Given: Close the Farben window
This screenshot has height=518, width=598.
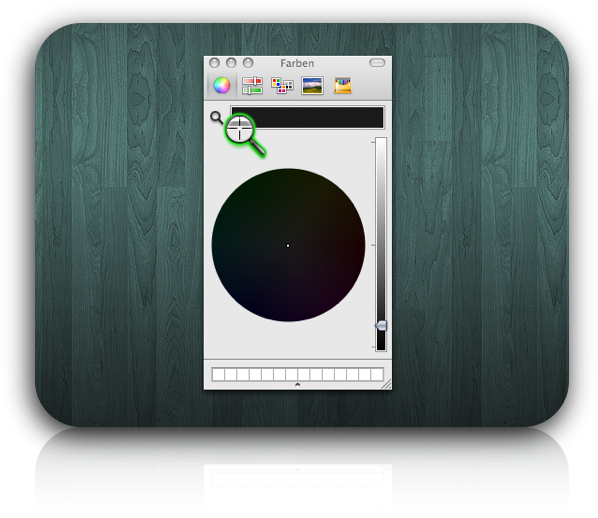Looking at the screenshot, I should coord(214,63).
